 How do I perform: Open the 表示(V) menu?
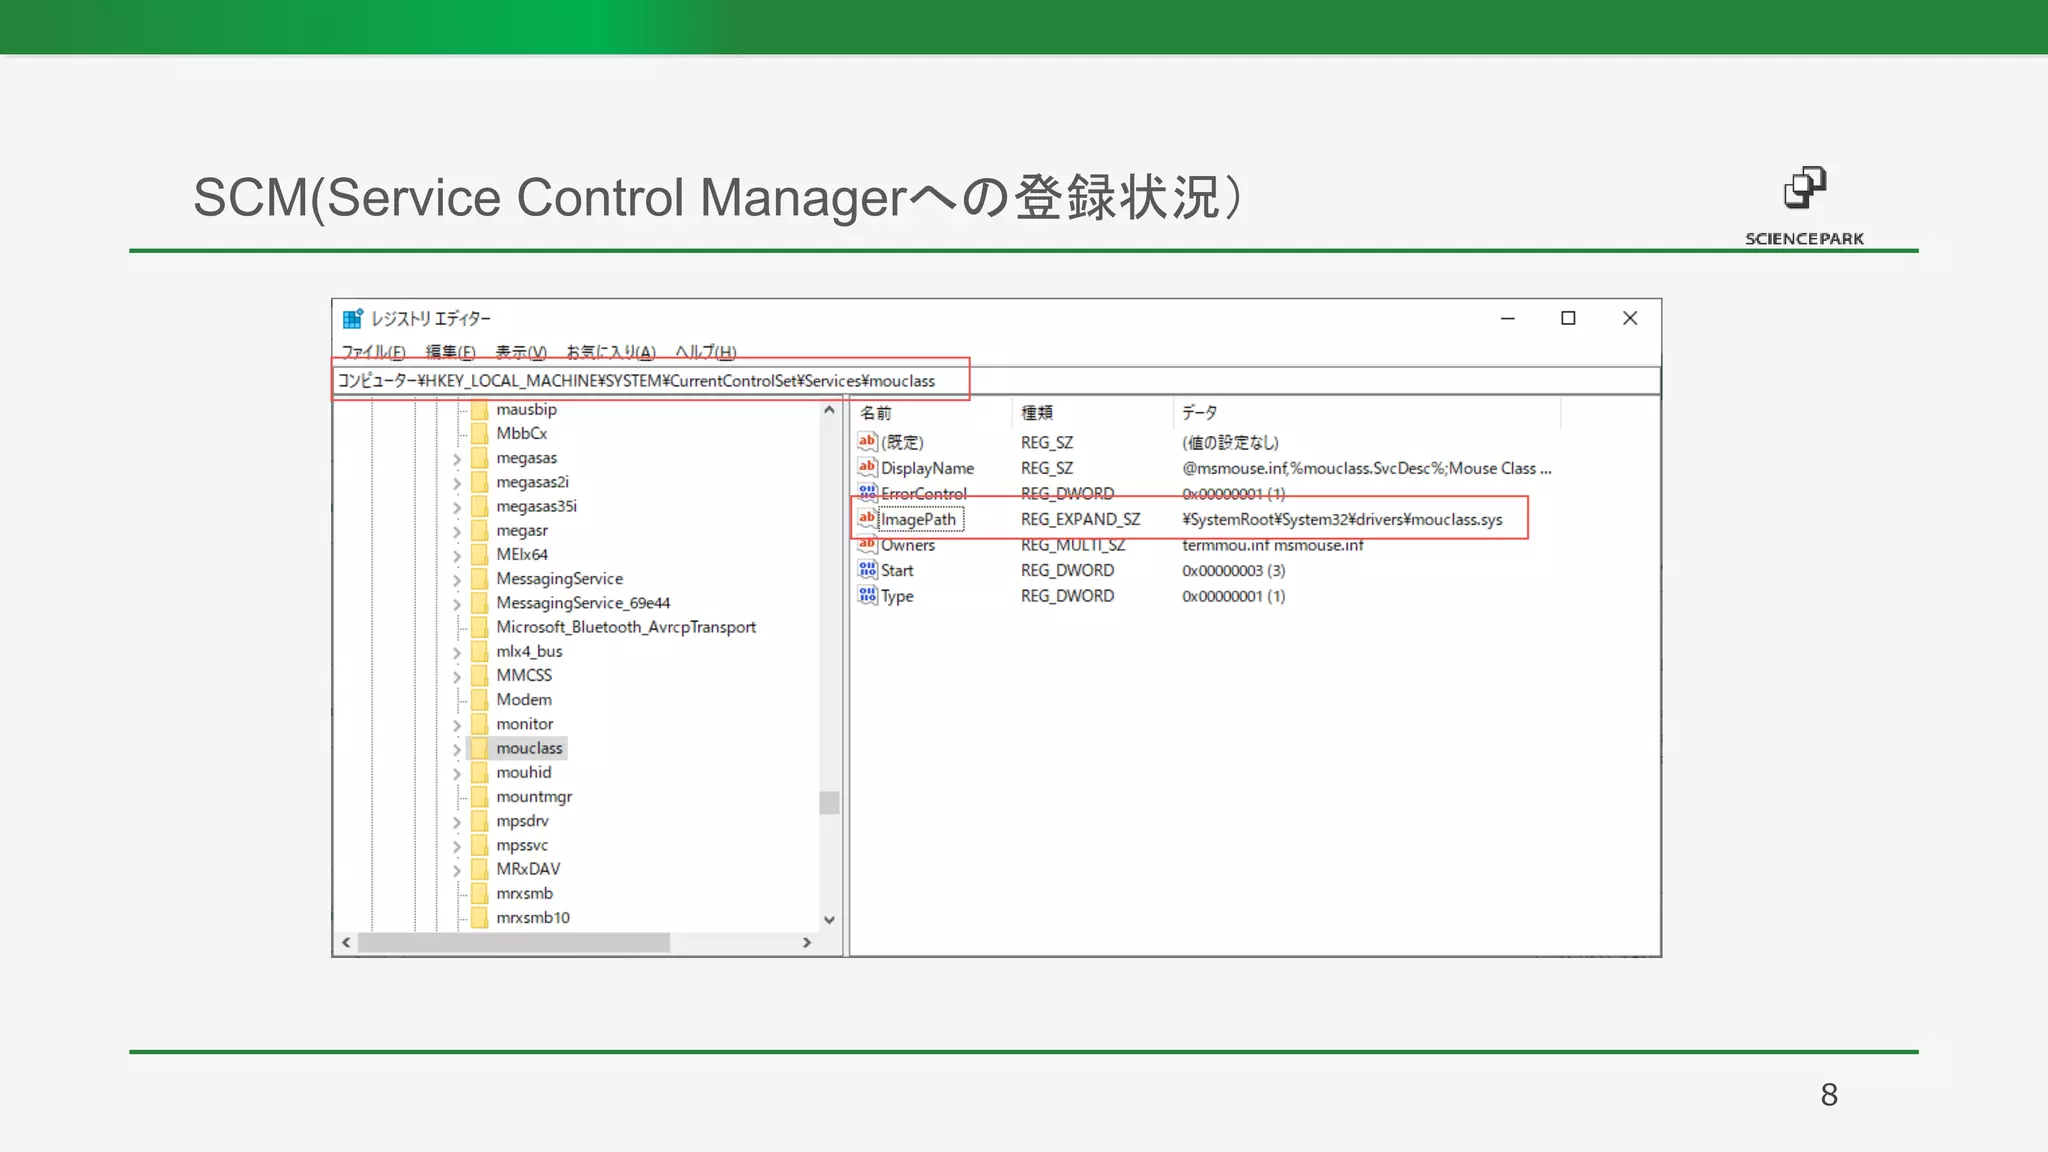tap(521, 352)
